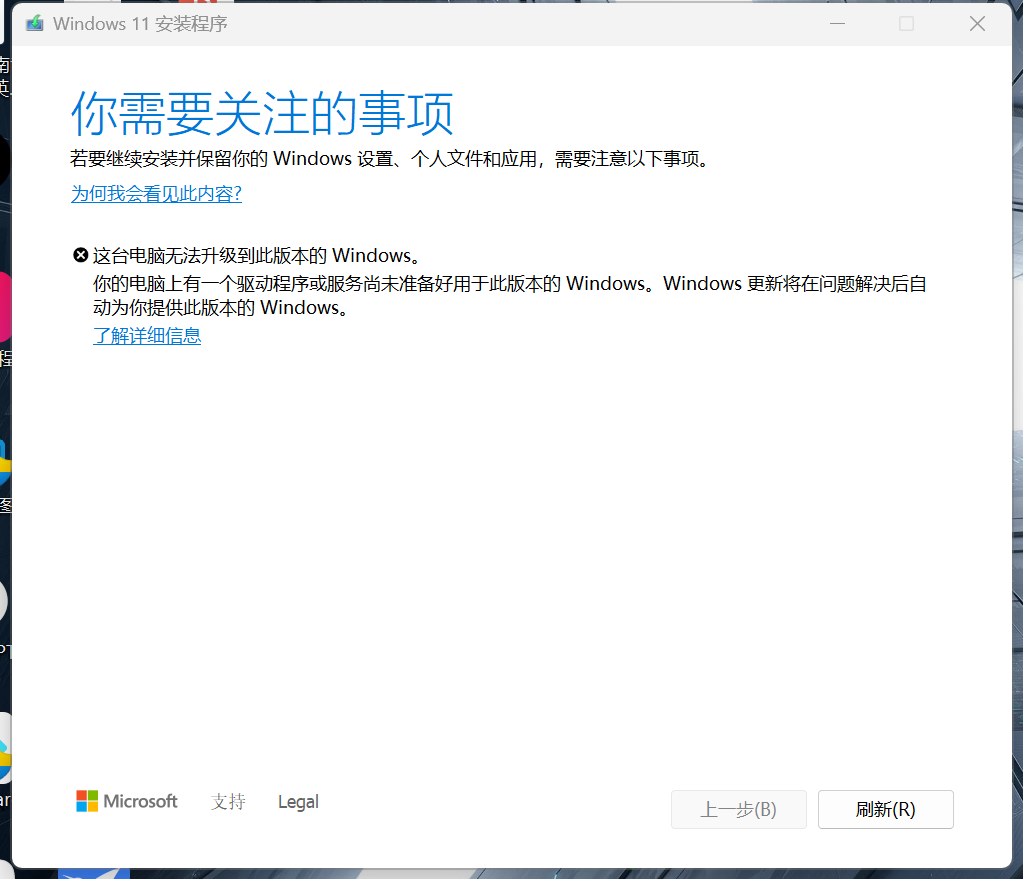Open the Legal link in footer
The image size is (1023, 879).
(298, 801)
